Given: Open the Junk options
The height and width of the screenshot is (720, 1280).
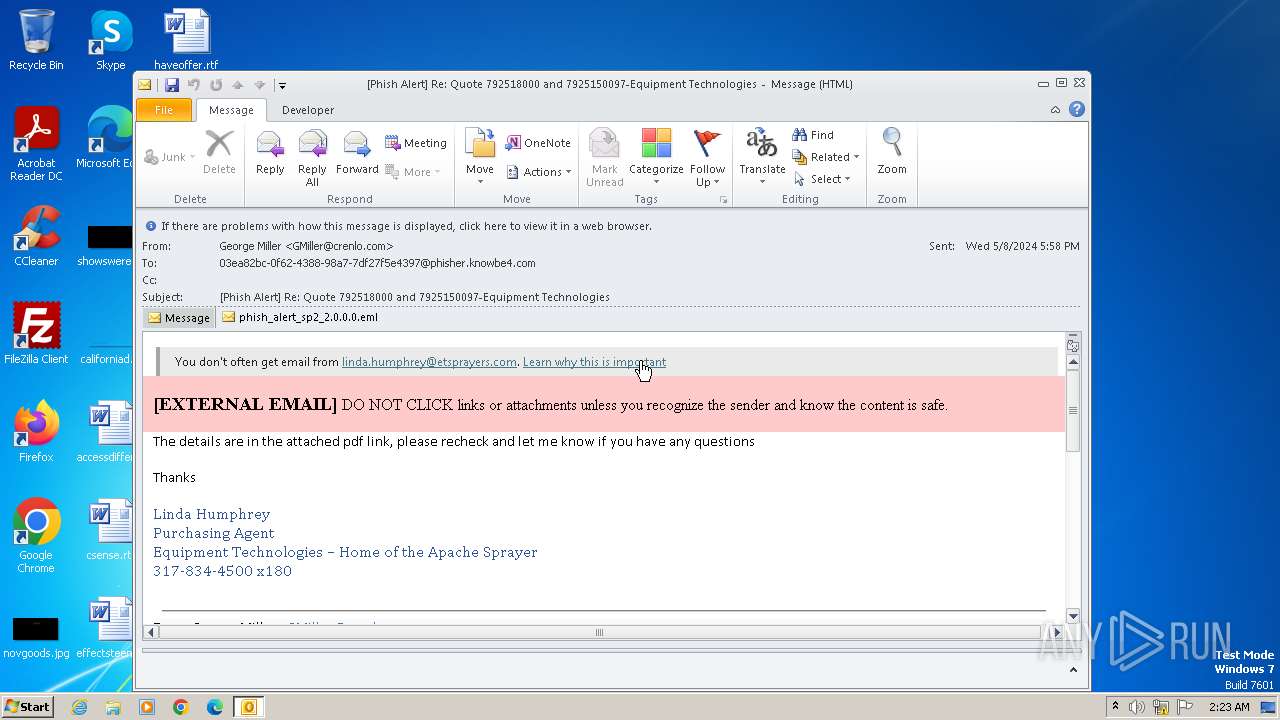Looking at the screenshot, I should tap(168, 157).
